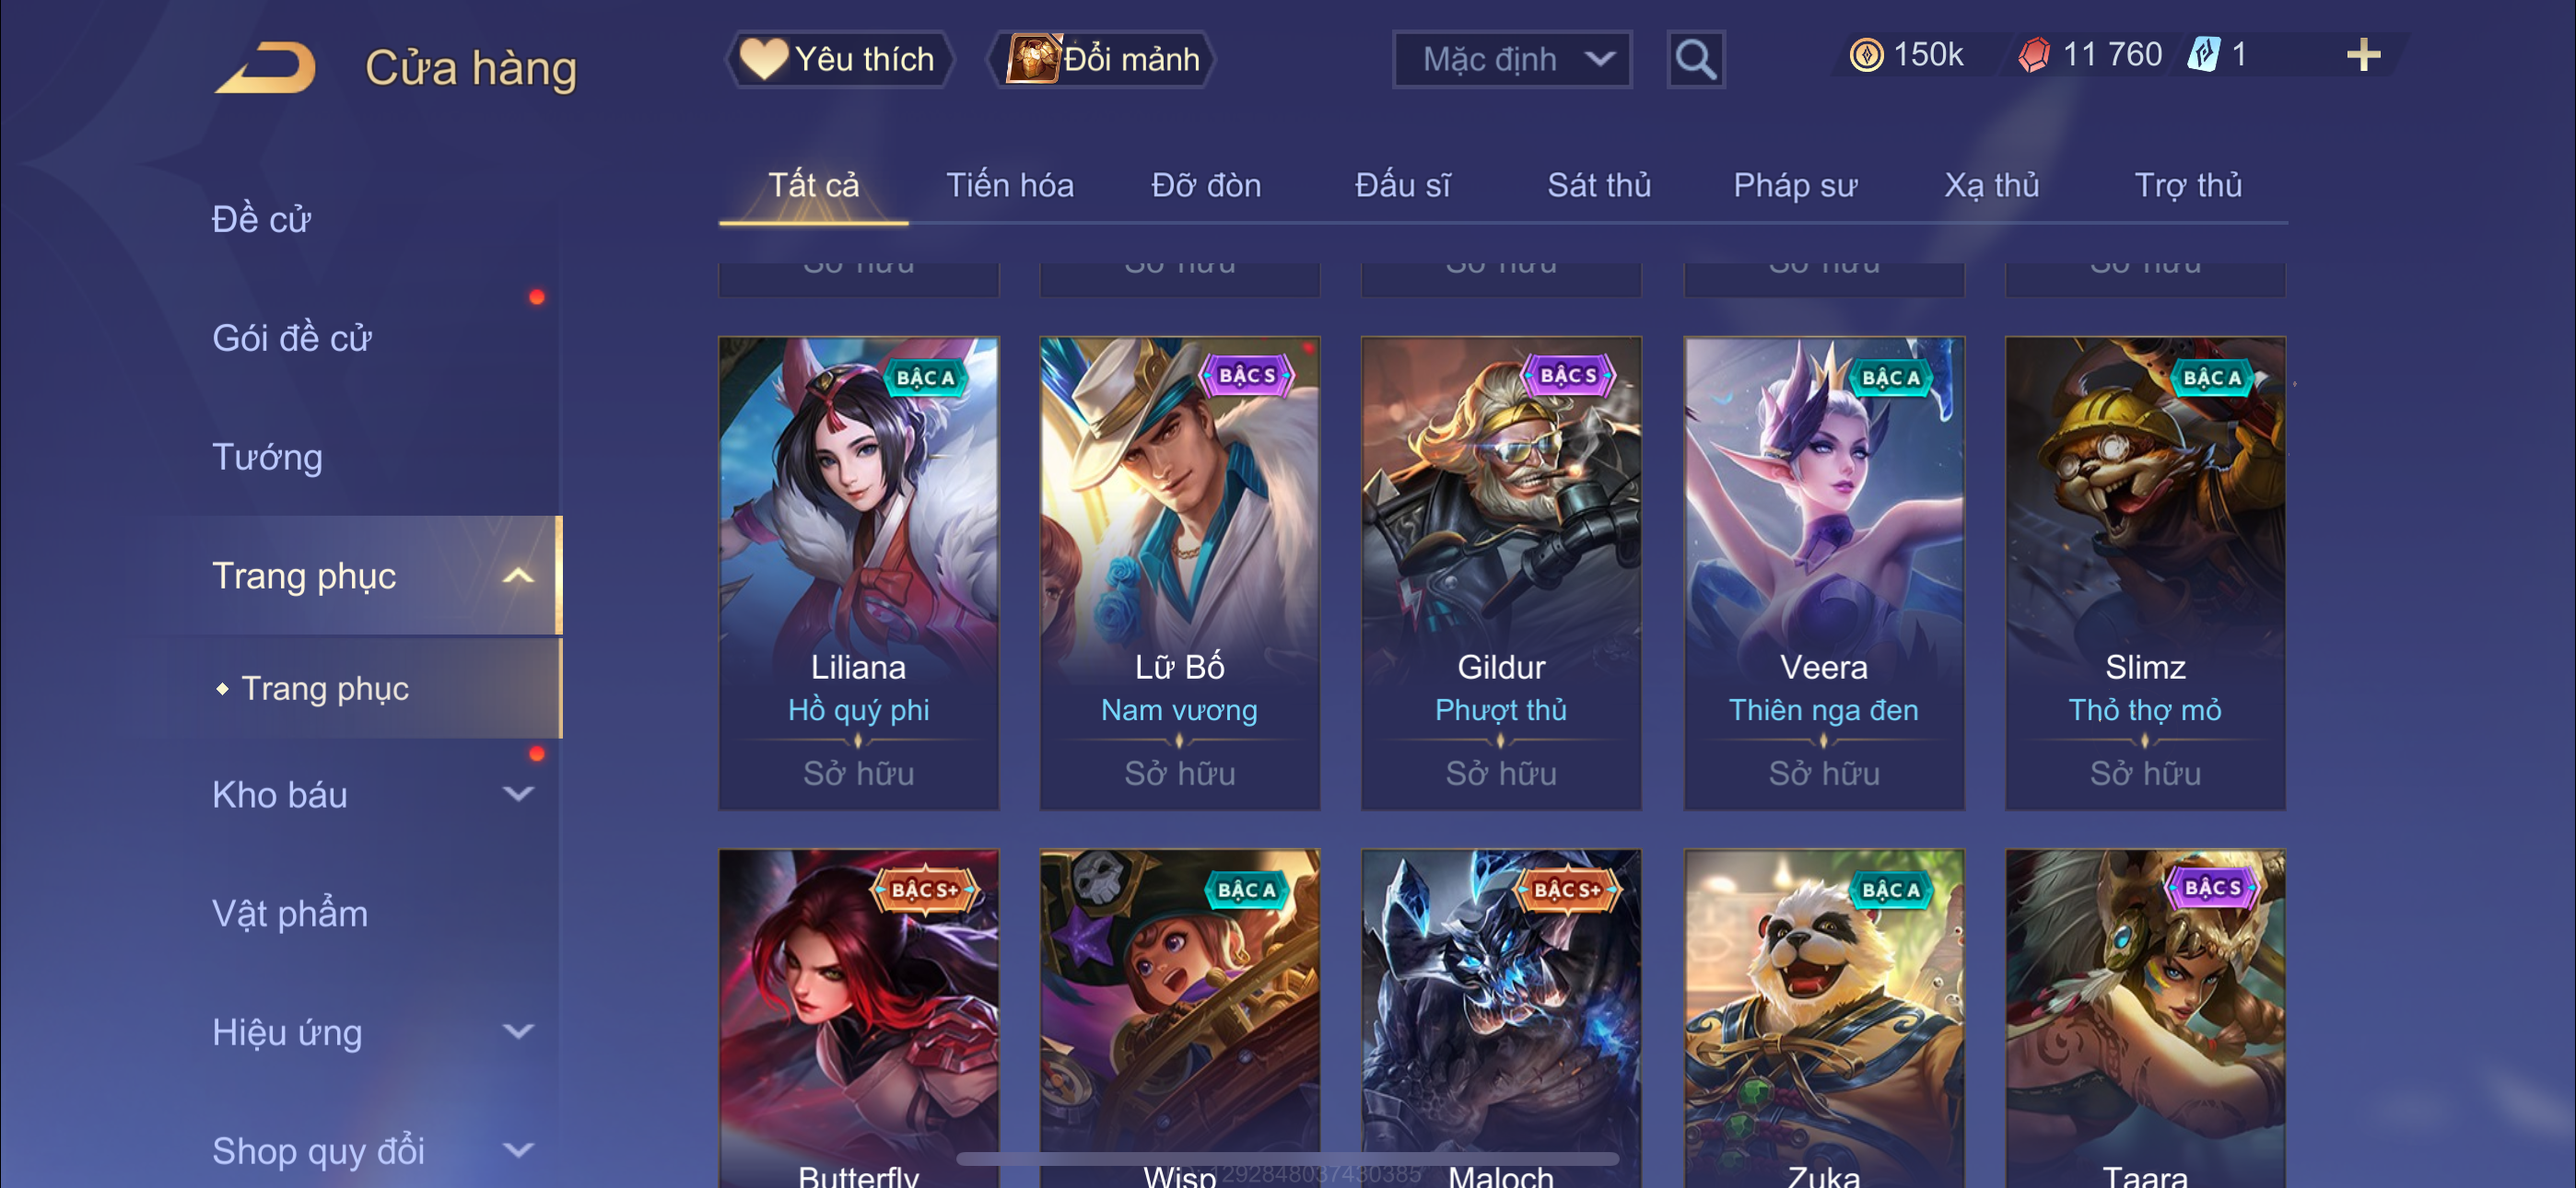Select the Pháp sư tab
2576x1188 pixels.
point(1794,186)
